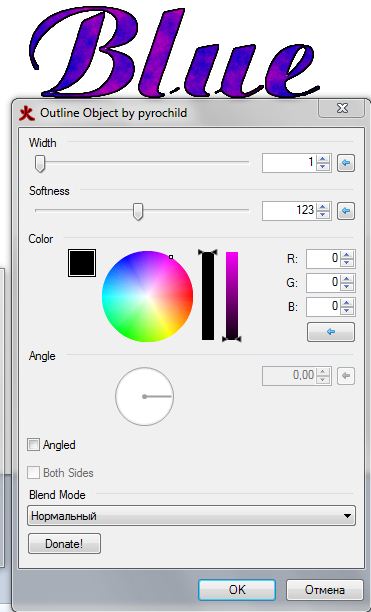The height and width of the screenshot is (612, 371).
Task: Increase Angle value with up spinner
Action: click(322, 372)
